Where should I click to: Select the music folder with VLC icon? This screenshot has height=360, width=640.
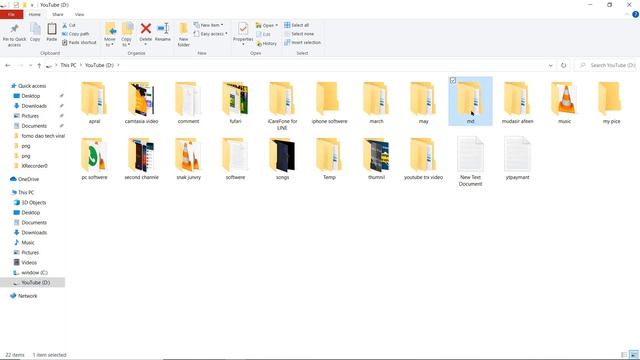tap(564, 102)
